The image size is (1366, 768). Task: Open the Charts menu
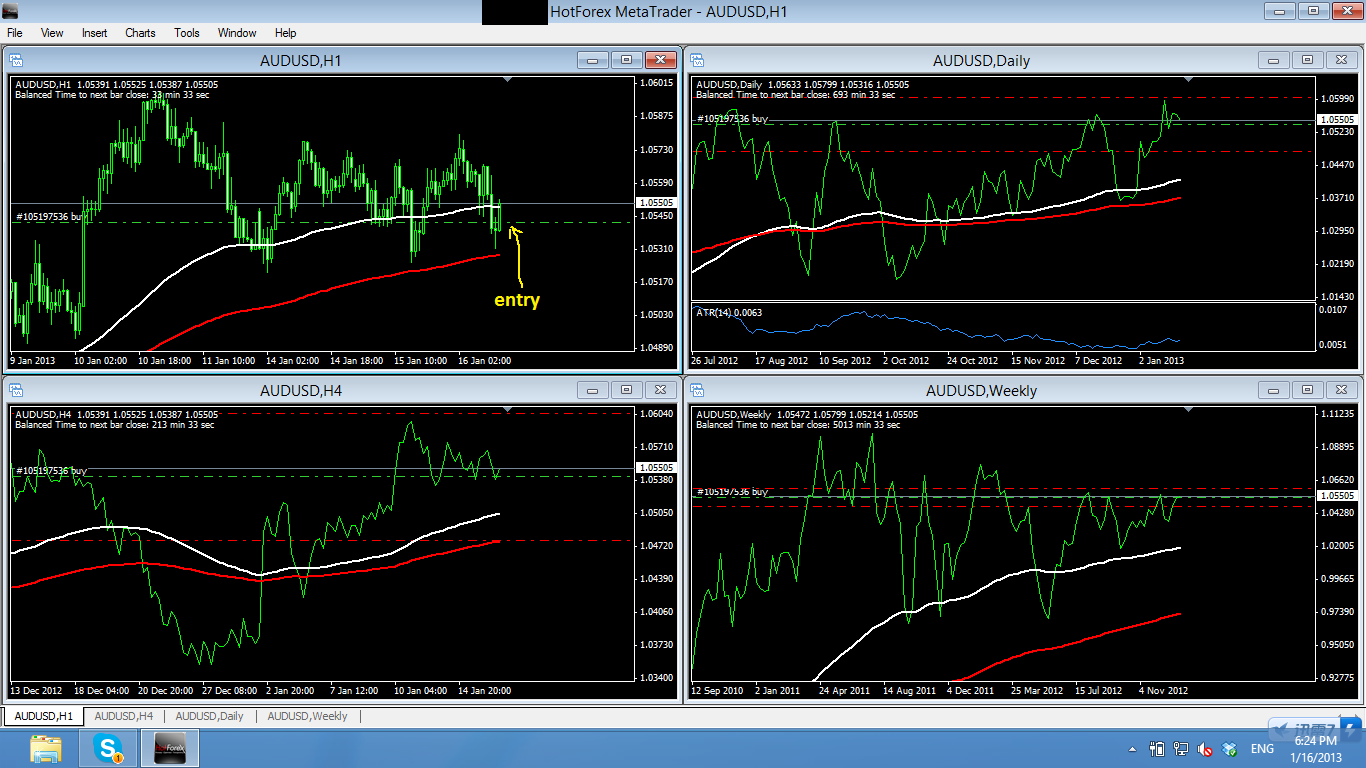(140, 33)
